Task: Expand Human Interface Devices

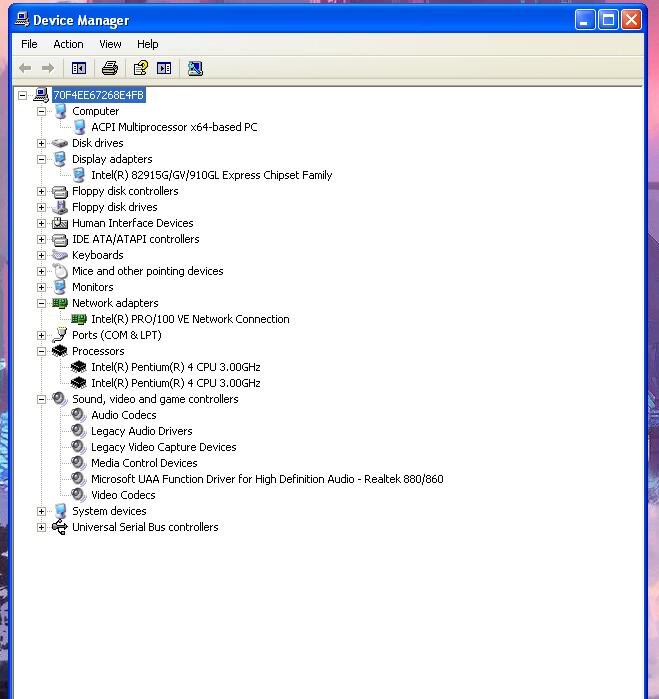Action: 41,223
